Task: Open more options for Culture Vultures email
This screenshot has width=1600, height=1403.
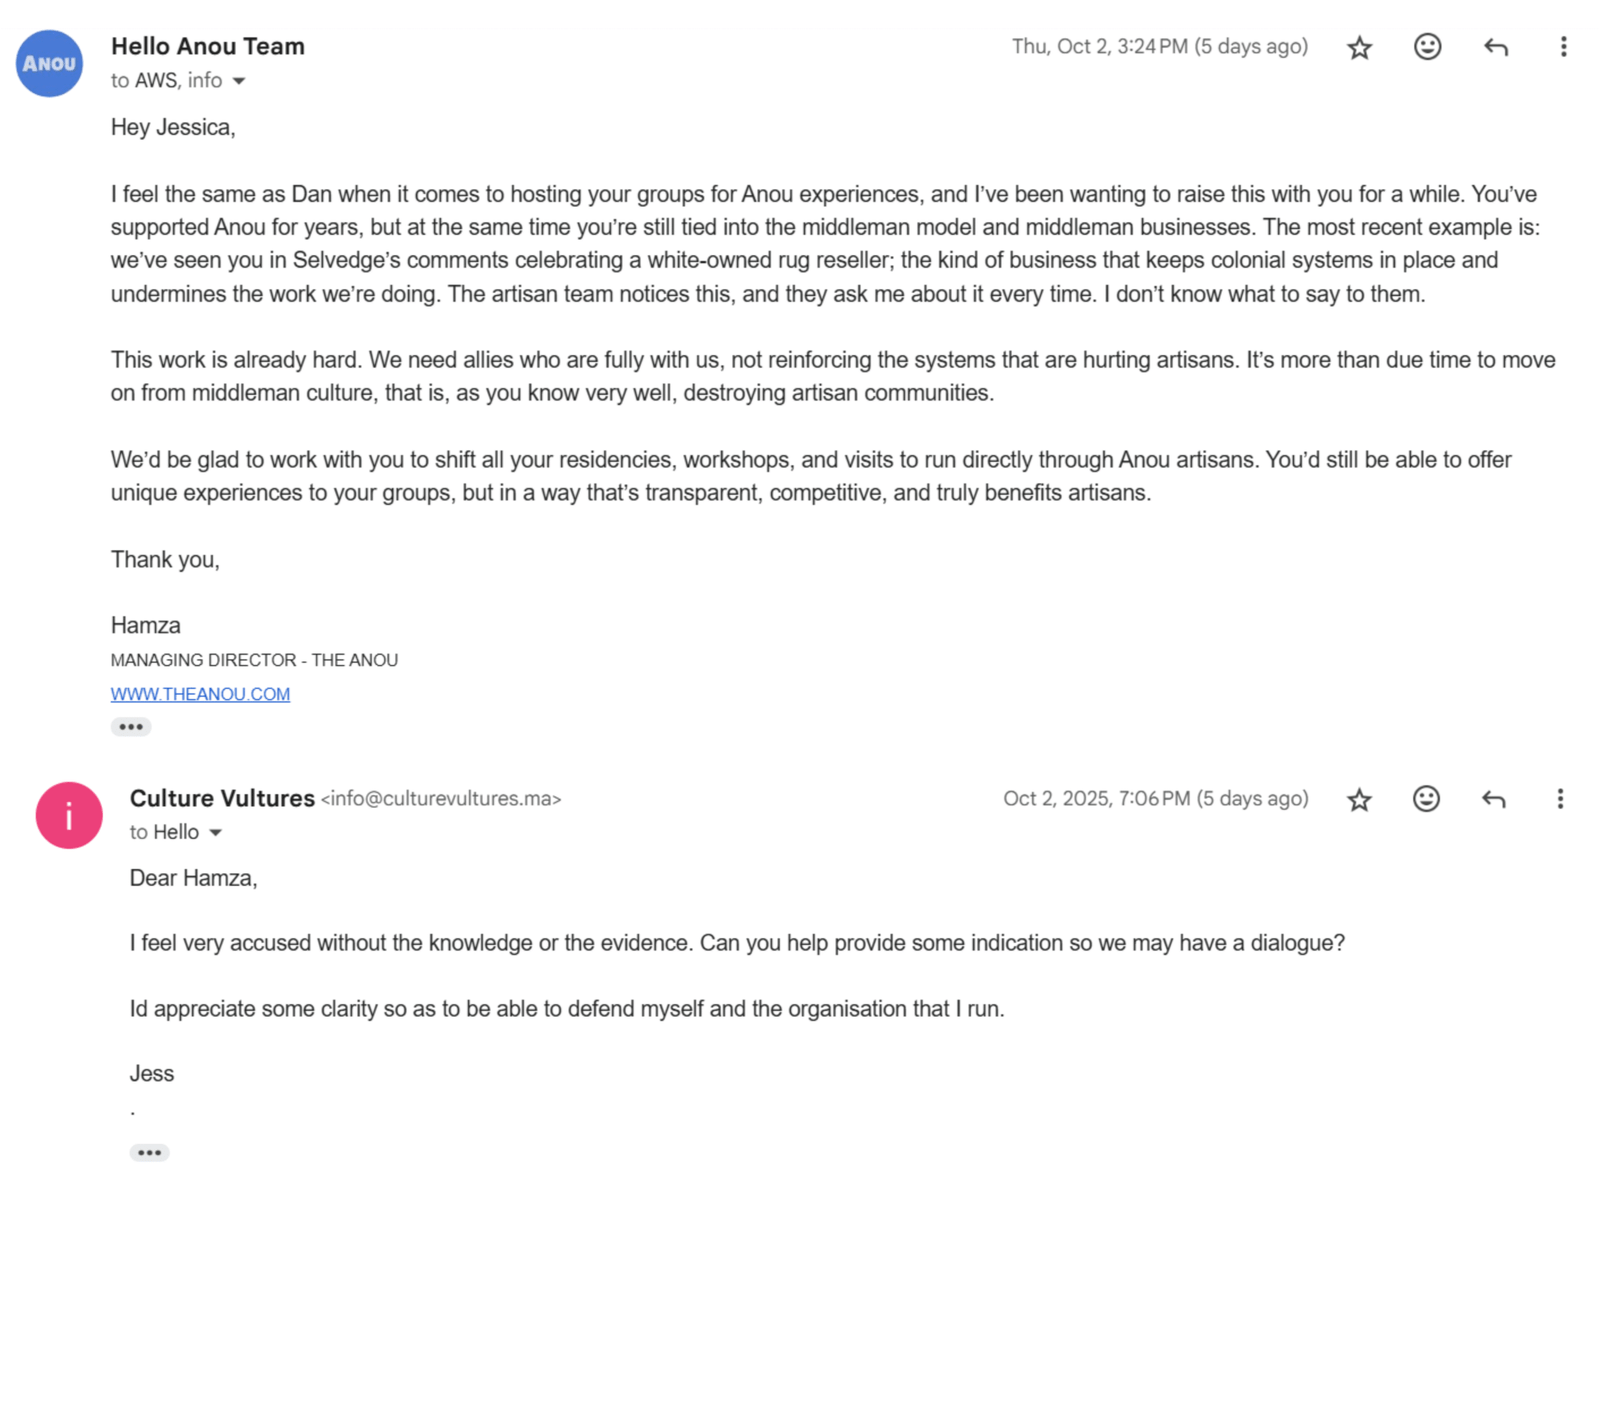Action: point(1560,799)
